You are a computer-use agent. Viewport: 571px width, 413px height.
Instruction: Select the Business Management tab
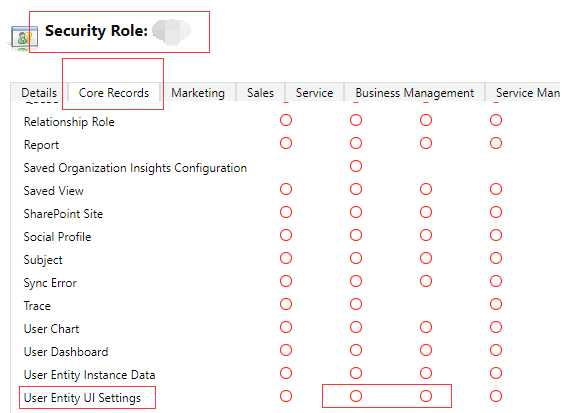pyautogui.click(x=414, y=93)
